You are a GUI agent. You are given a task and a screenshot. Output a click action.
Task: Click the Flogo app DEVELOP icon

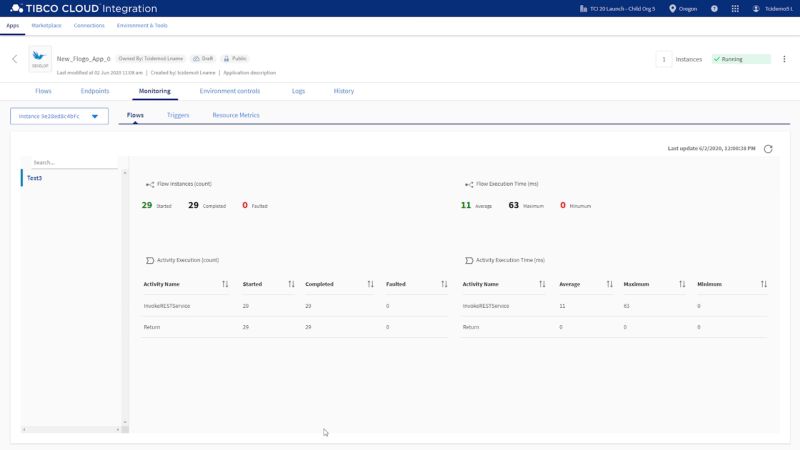pos(40,59)
